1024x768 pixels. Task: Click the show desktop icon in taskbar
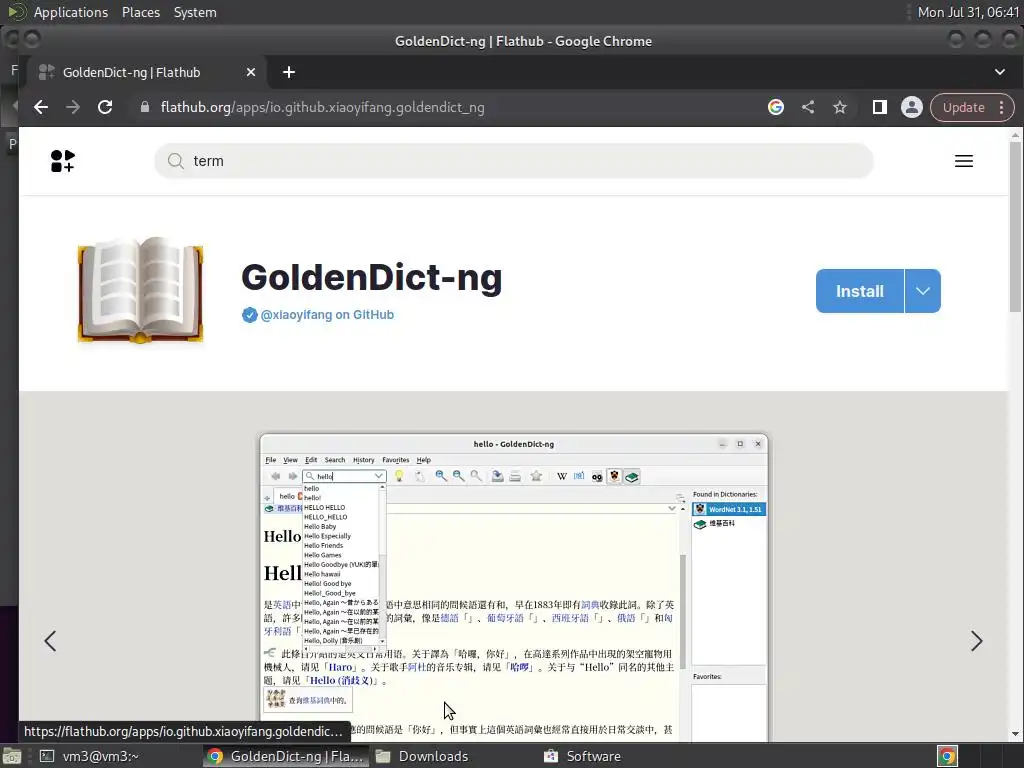click(12, 756)
